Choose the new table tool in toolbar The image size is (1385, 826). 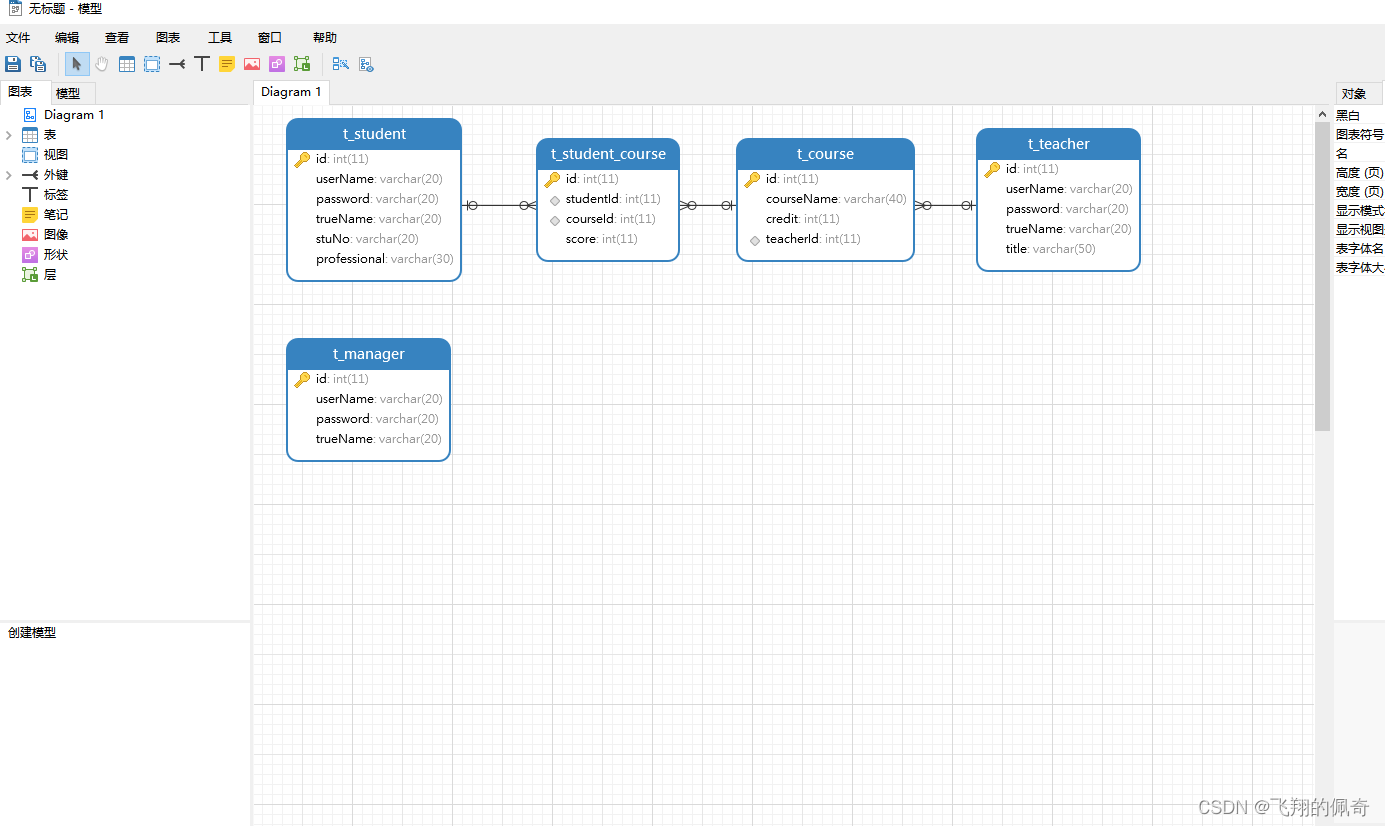(x=127, y=64)
